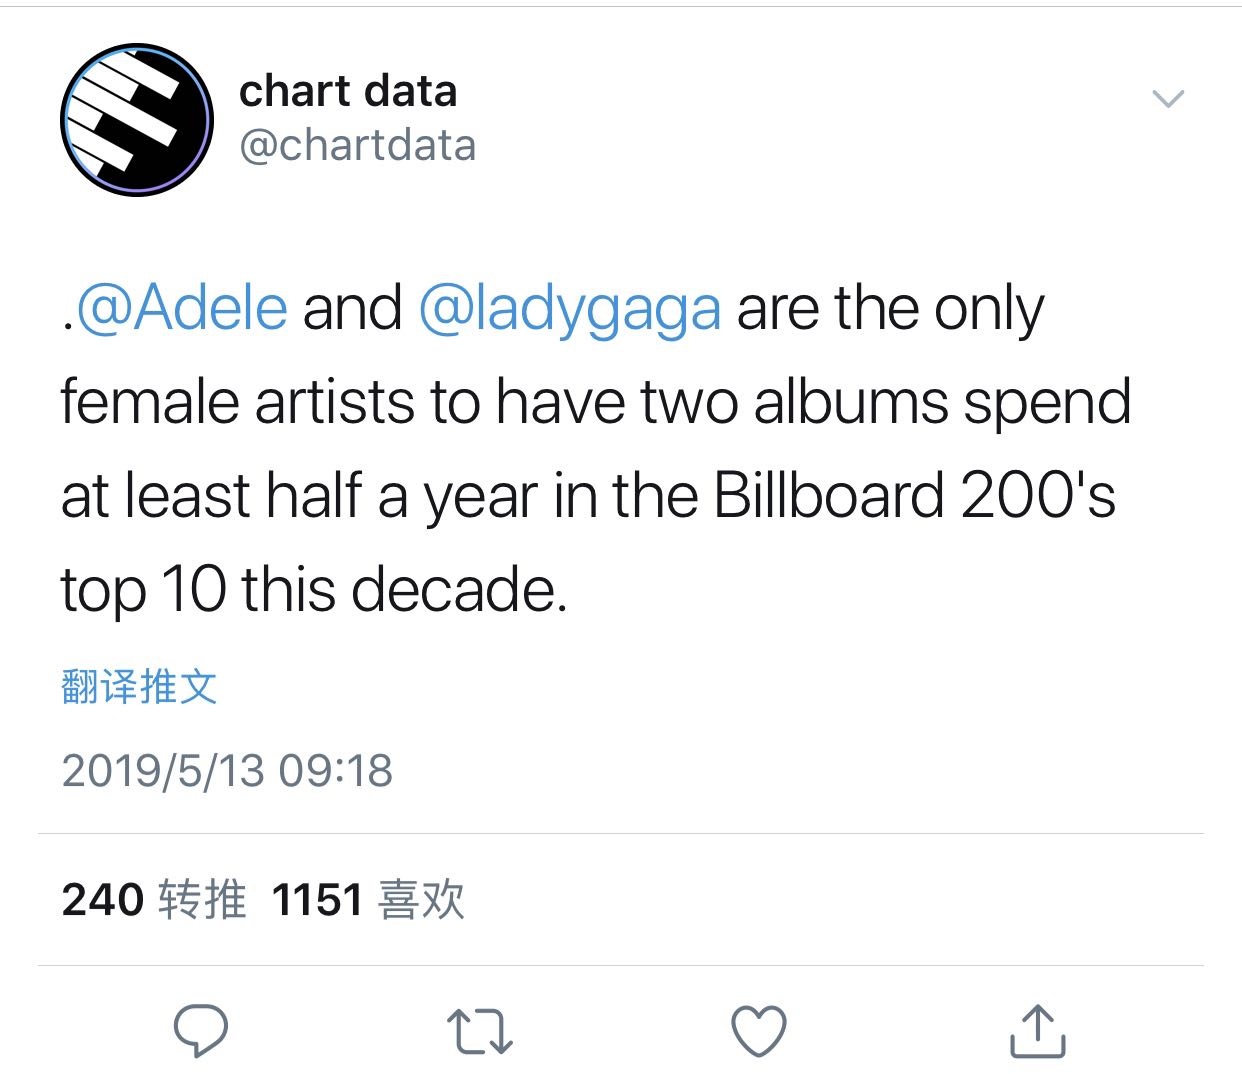This screenshot has height=1074, width=1242.
Task: Click the 喜欢 likes label
Action: tap(421, 899)
